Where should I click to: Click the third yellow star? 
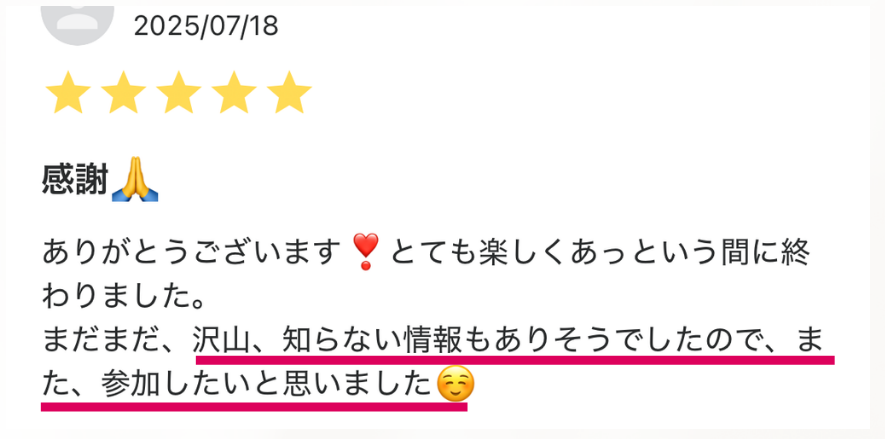178,93
